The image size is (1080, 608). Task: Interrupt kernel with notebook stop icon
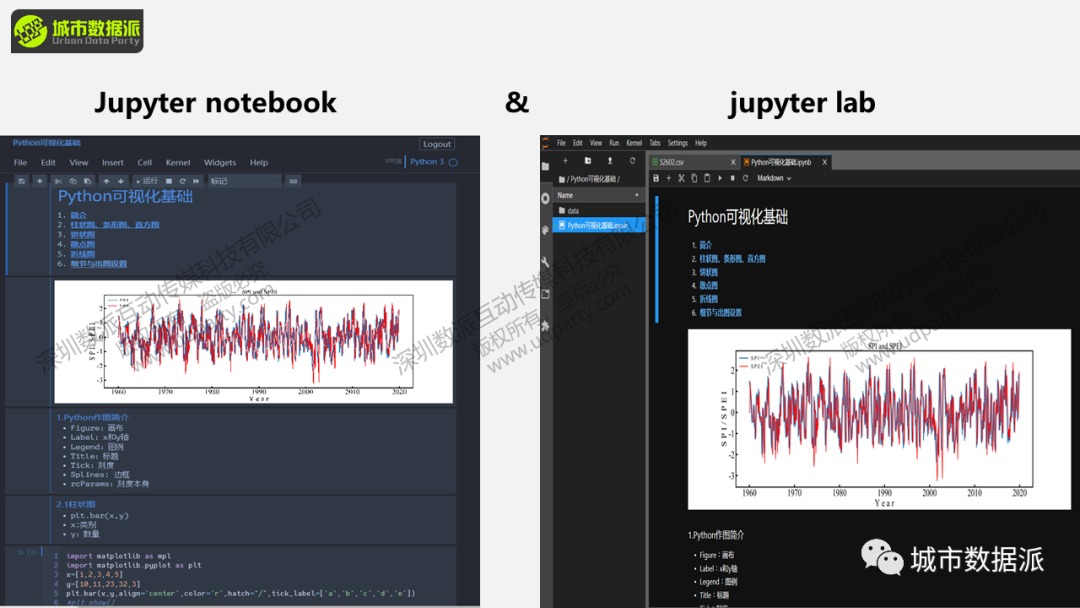click(x=169, y=181)
